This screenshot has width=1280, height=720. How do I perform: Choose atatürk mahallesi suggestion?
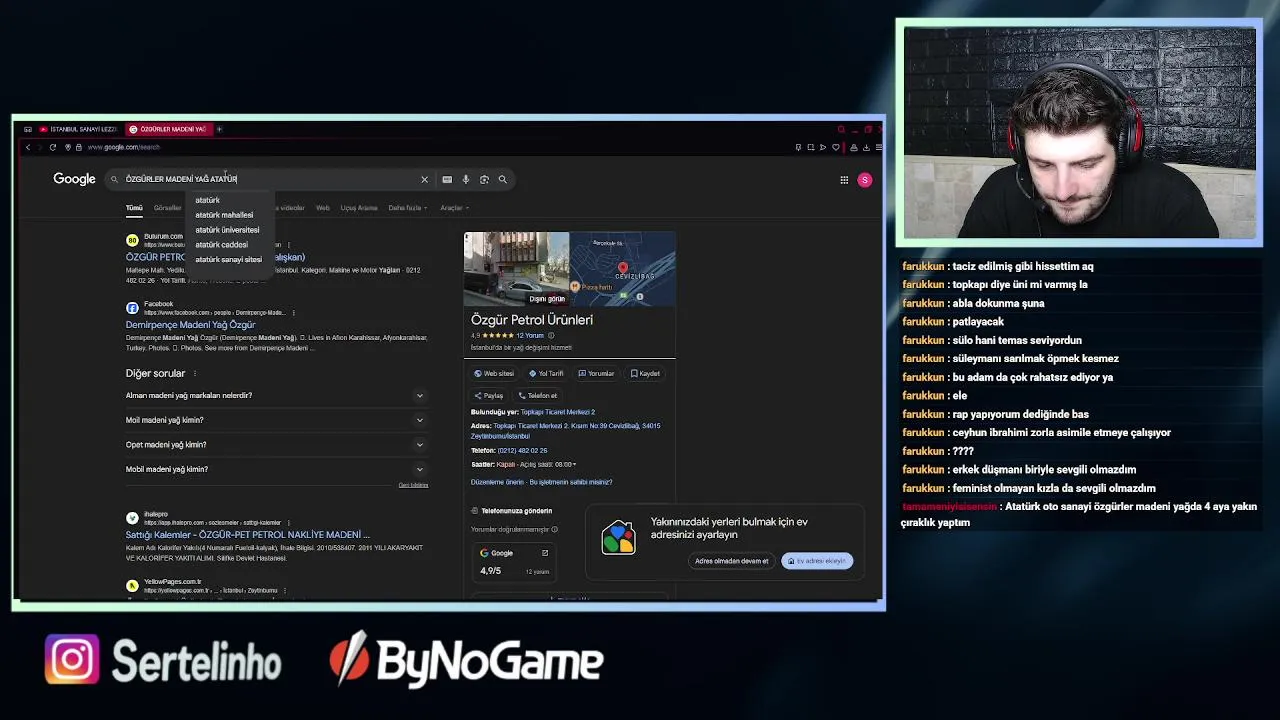coord(224,215)
